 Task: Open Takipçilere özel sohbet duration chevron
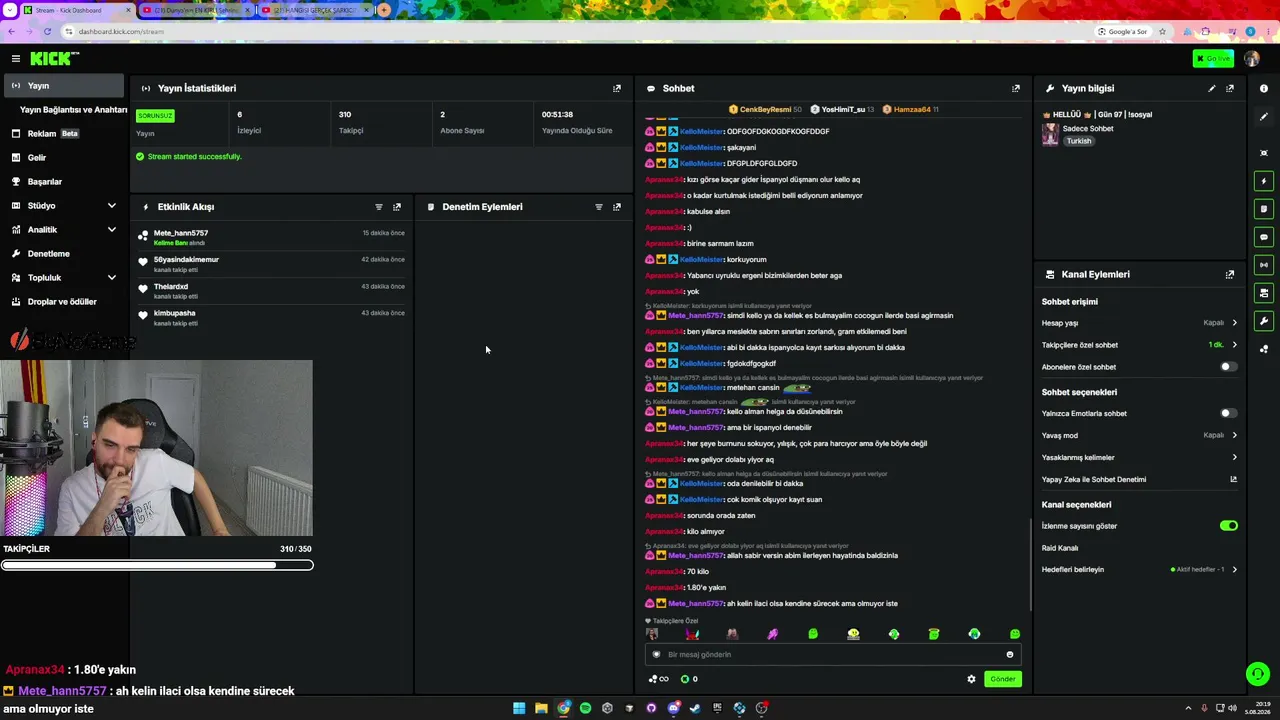click(x=1234, y=345)
